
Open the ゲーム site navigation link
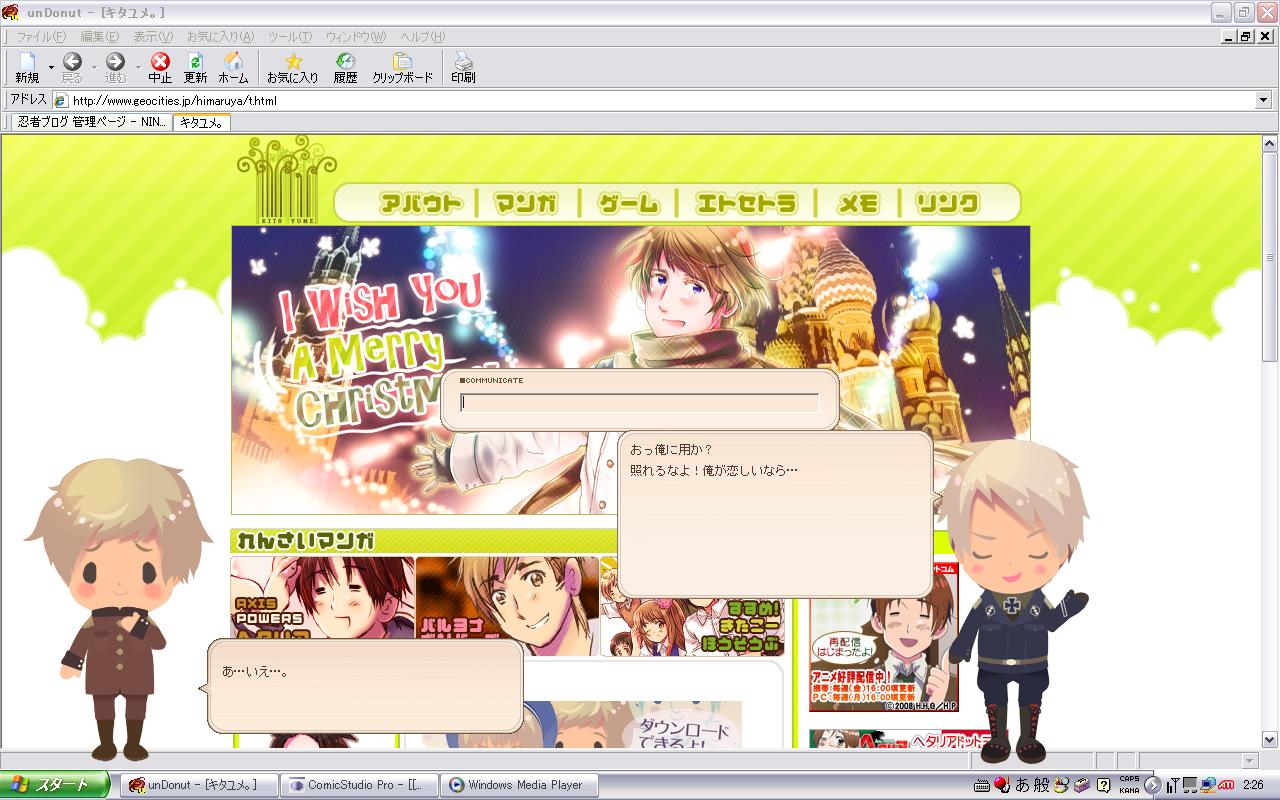coord(629,204)
